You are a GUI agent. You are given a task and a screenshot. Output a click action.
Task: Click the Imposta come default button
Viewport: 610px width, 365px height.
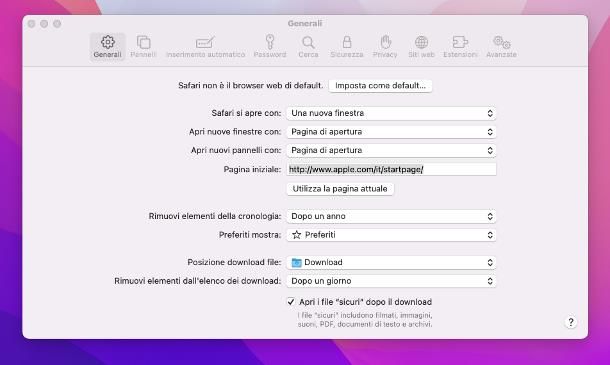pyautogui.click(x=380, y=86)
